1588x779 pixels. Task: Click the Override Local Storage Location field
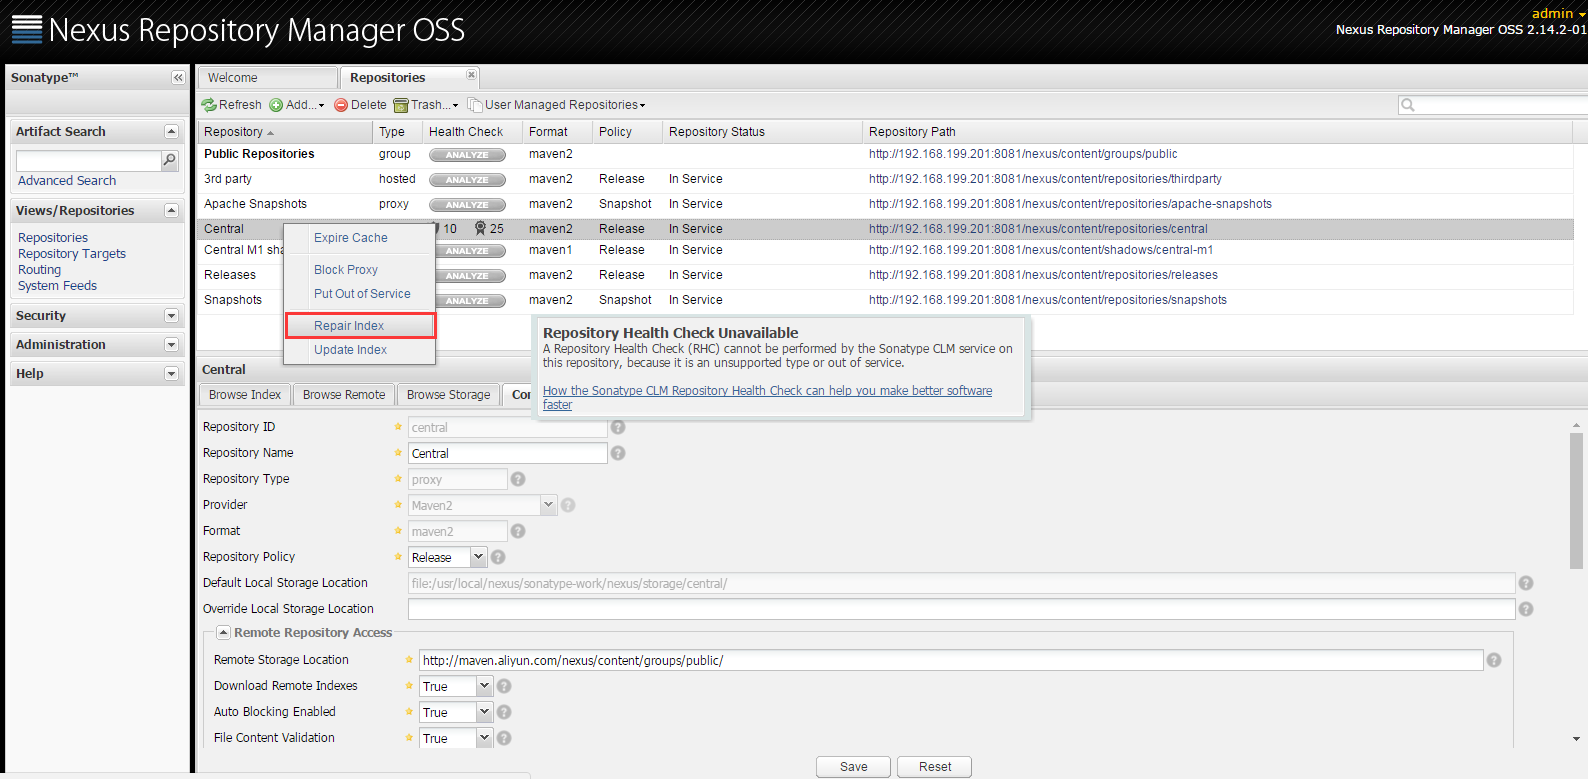962,609
